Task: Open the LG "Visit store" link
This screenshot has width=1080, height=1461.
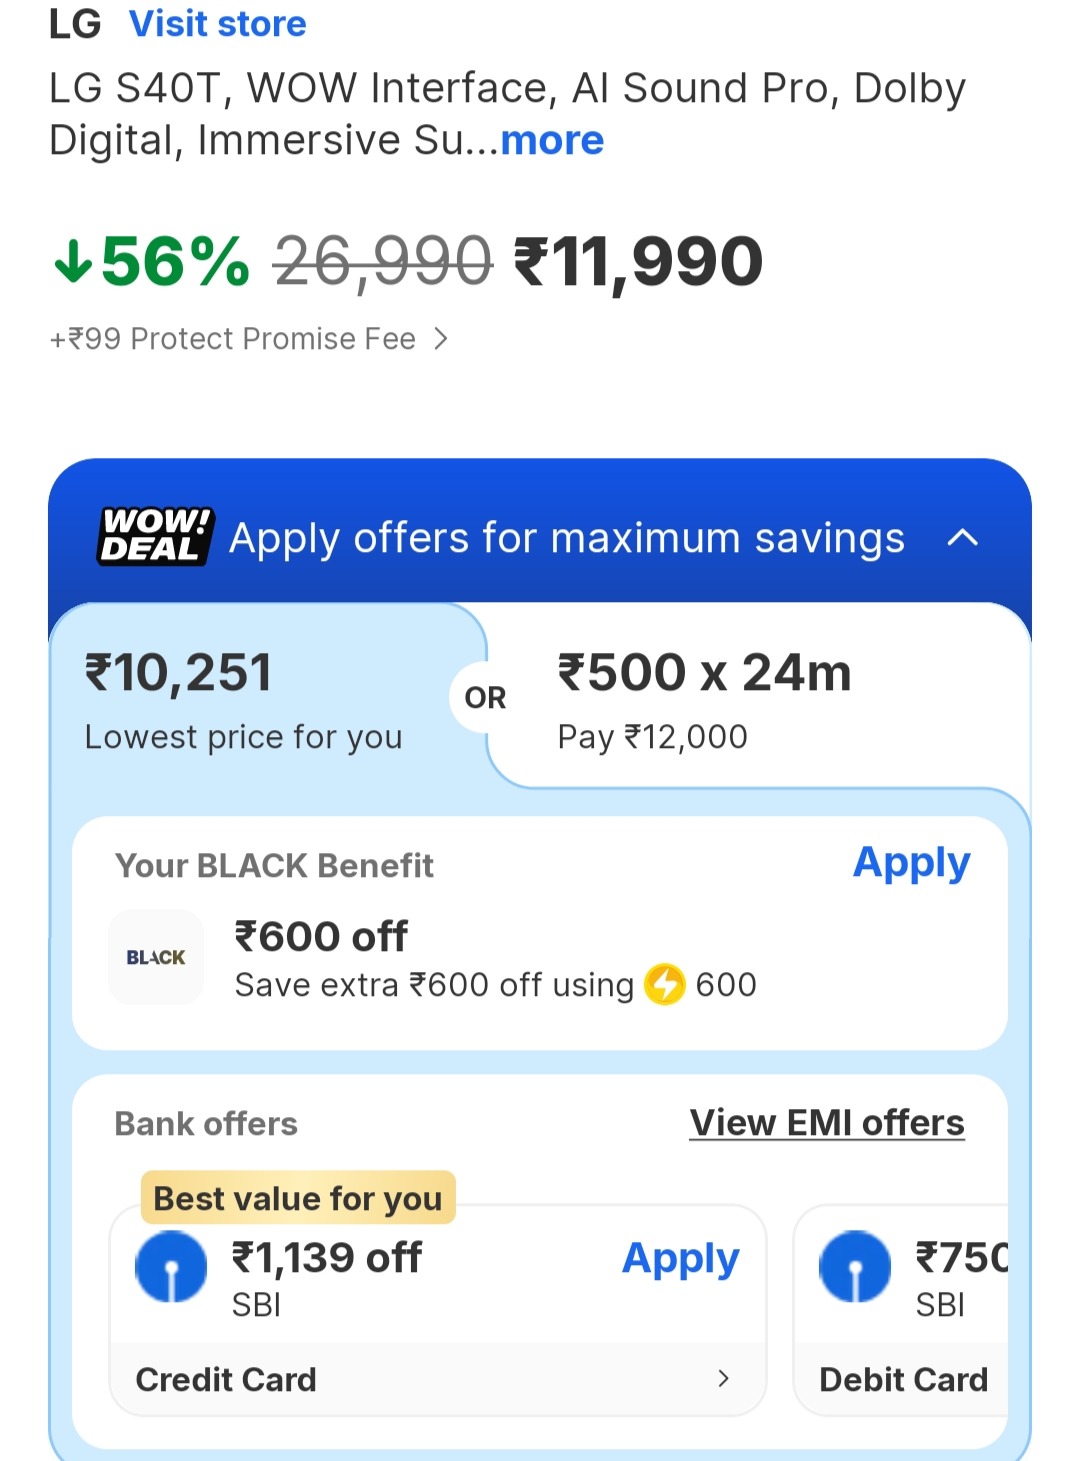Action: (x=218, y=24)
